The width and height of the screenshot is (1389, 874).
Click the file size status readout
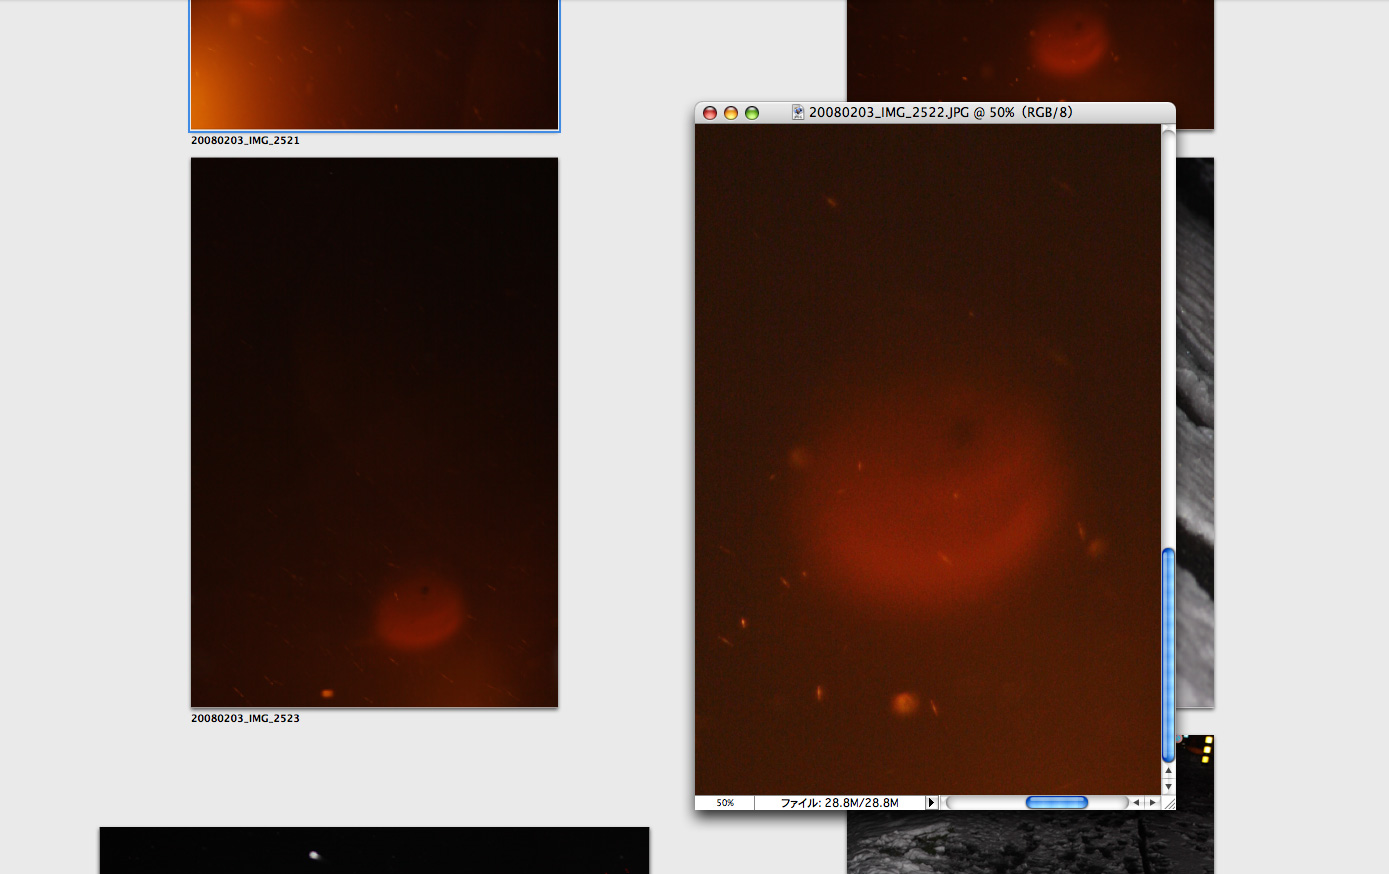click(839, 802)
